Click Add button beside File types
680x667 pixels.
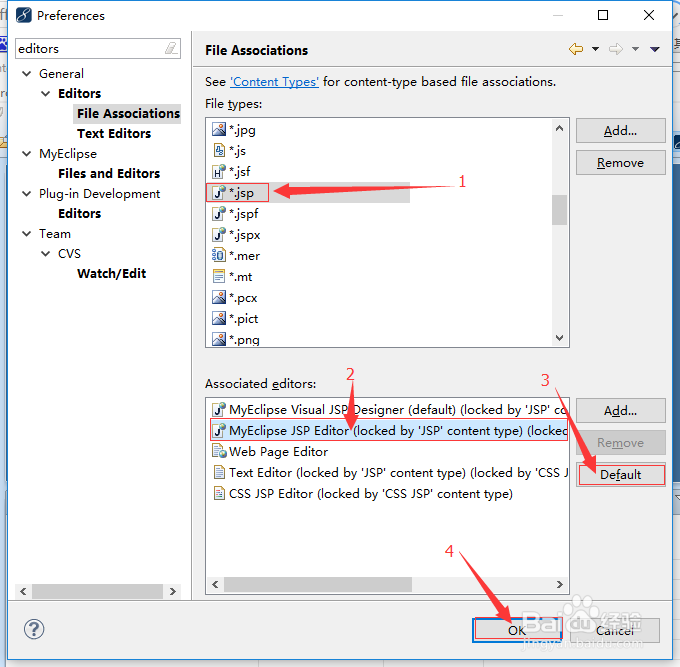[621, 131]
